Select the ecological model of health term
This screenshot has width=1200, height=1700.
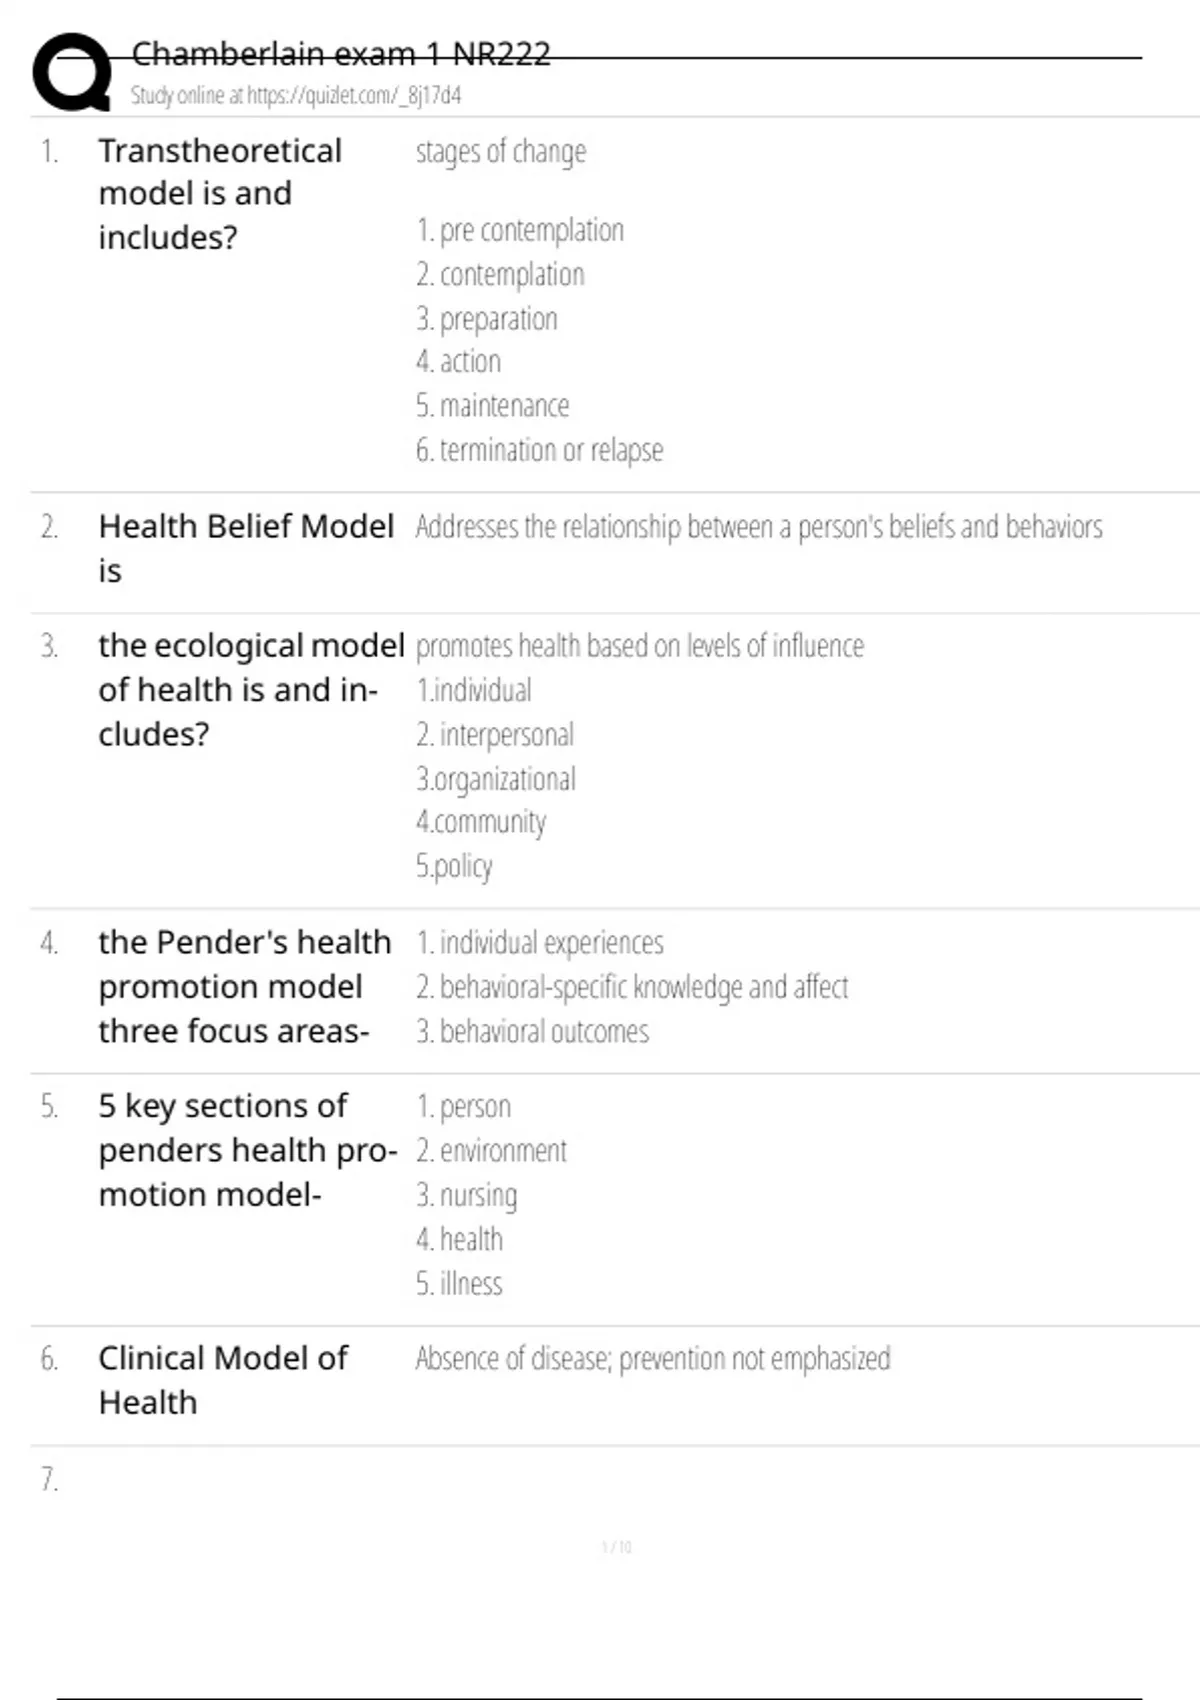(251, 690)
